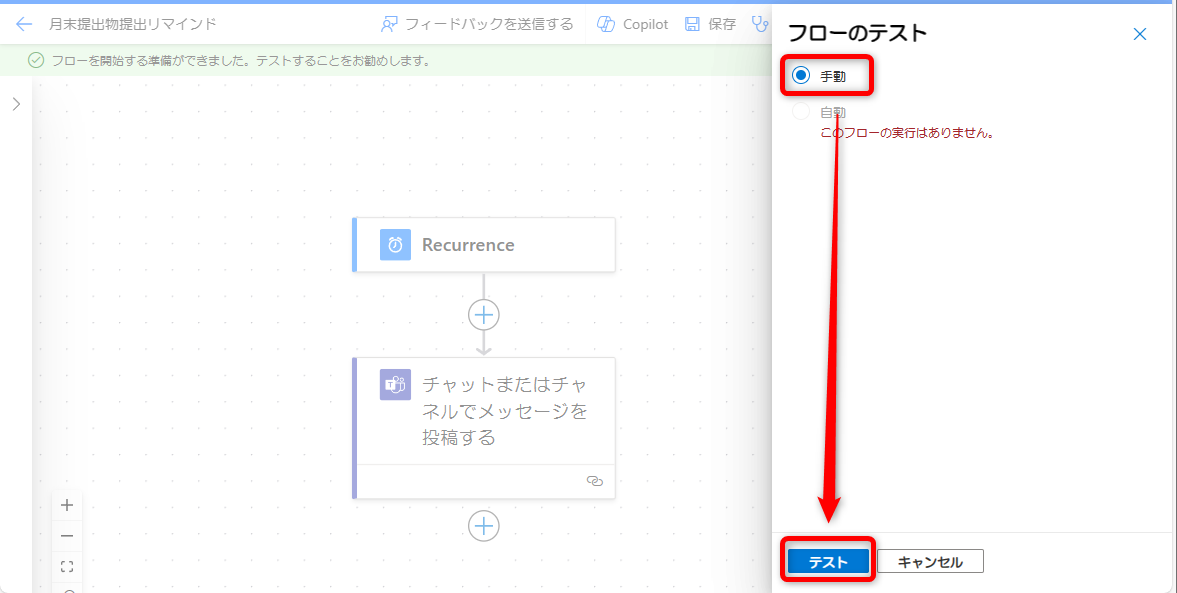1177x593 pixels.
Task: Select the 自動 radio option
Action: point(801,112)
